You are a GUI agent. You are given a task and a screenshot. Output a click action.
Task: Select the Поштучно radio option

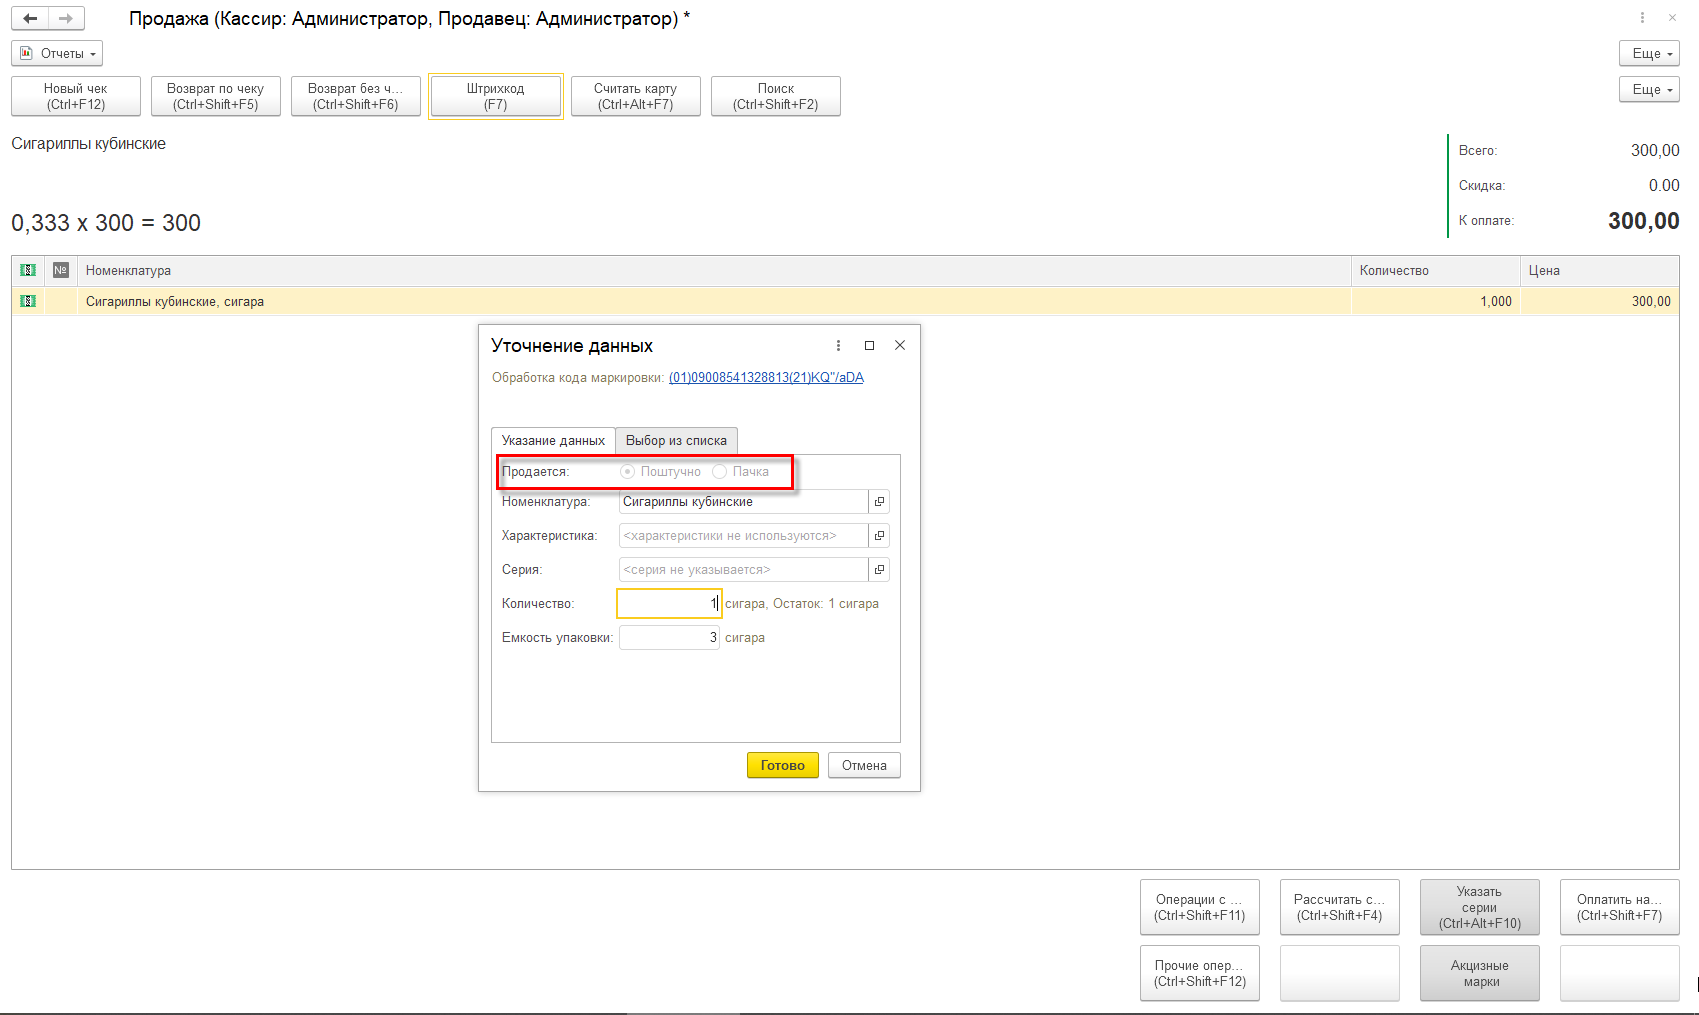point(628,472)
